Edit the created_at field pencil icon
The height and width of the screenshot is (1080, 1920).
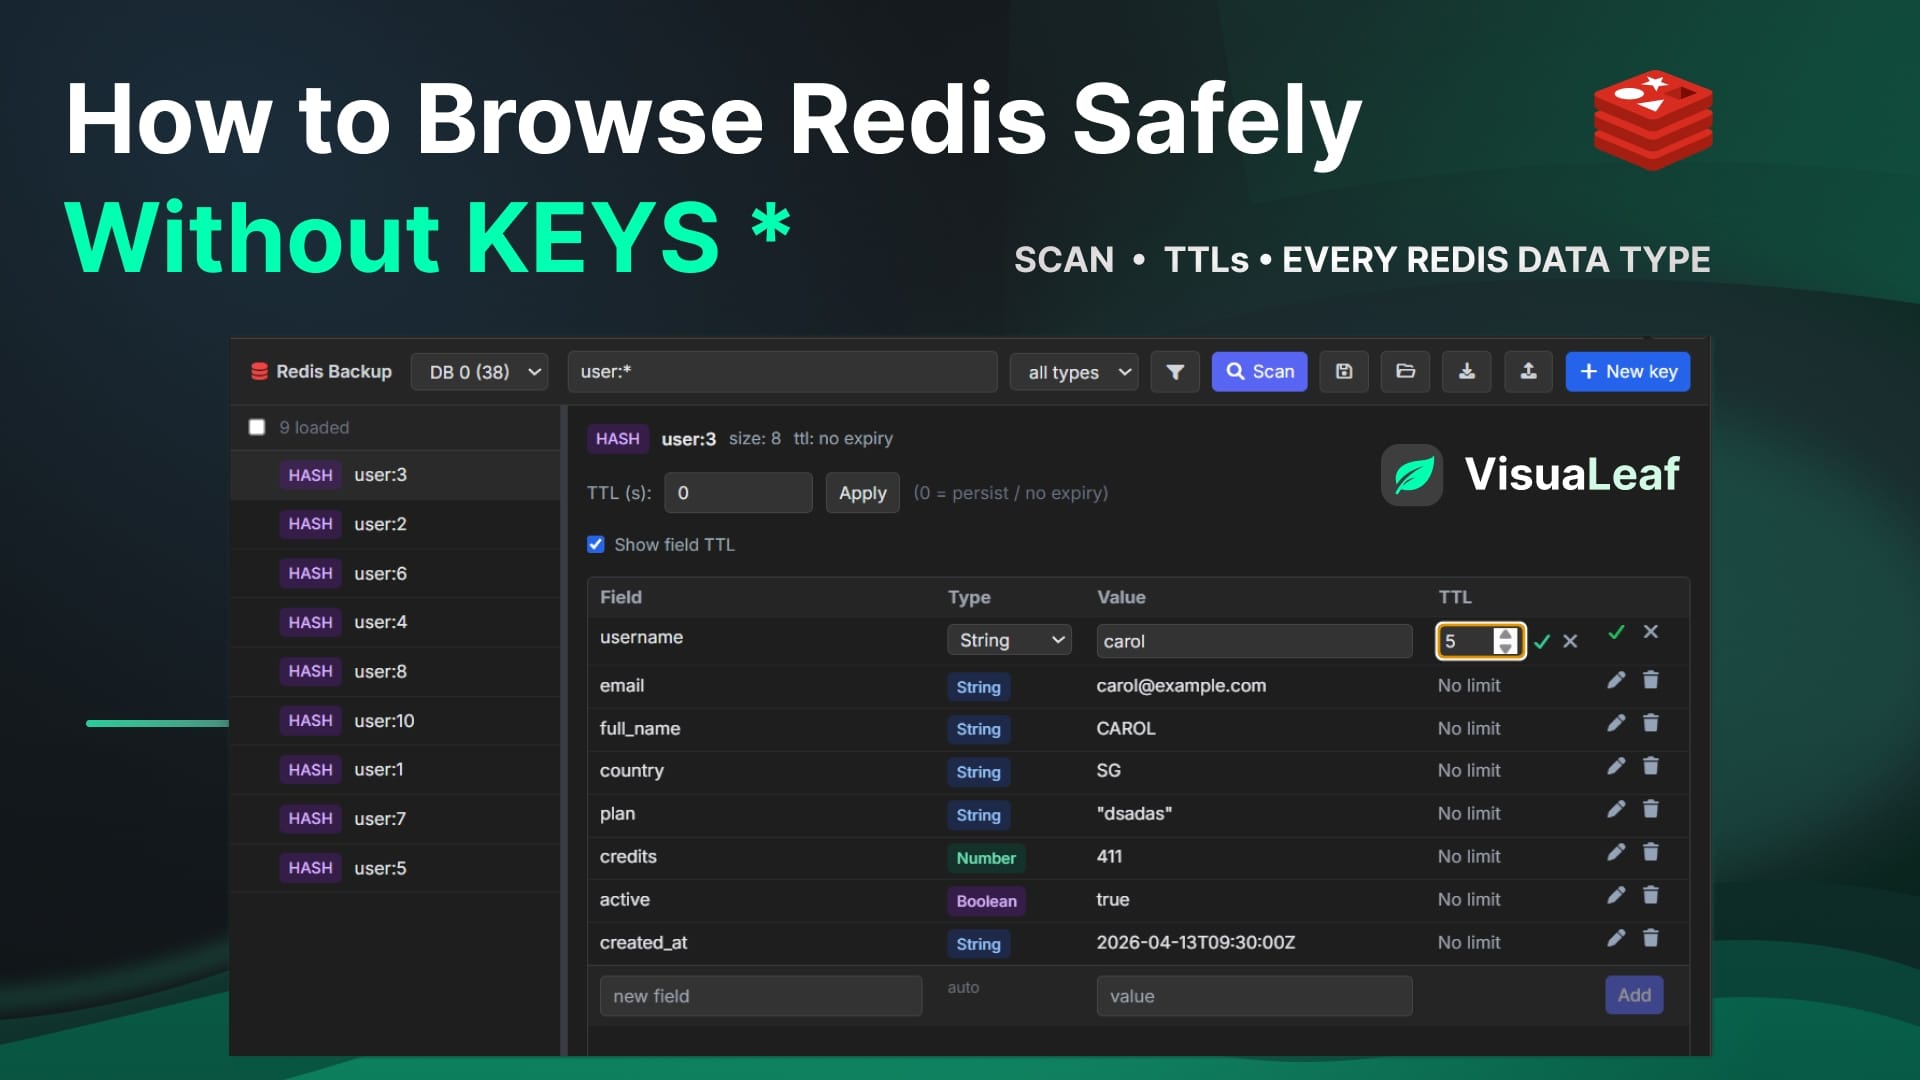tap(1616, 938)
